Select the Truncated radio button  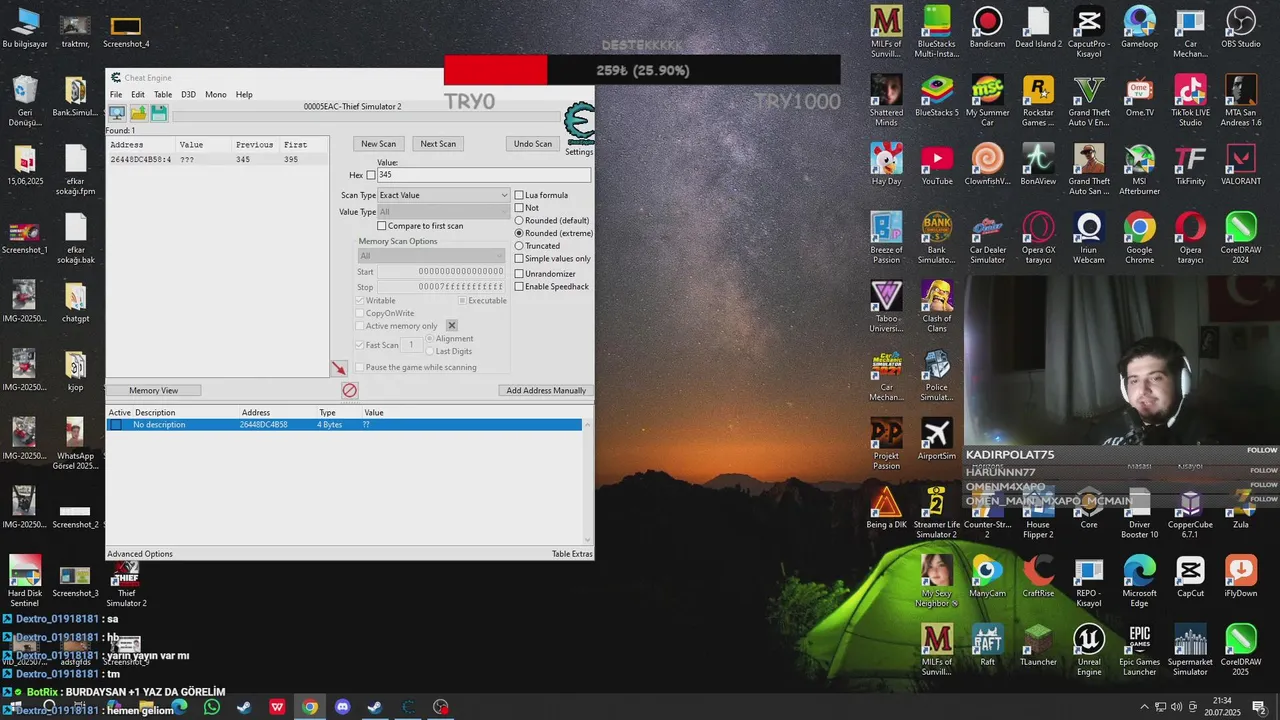519,246
